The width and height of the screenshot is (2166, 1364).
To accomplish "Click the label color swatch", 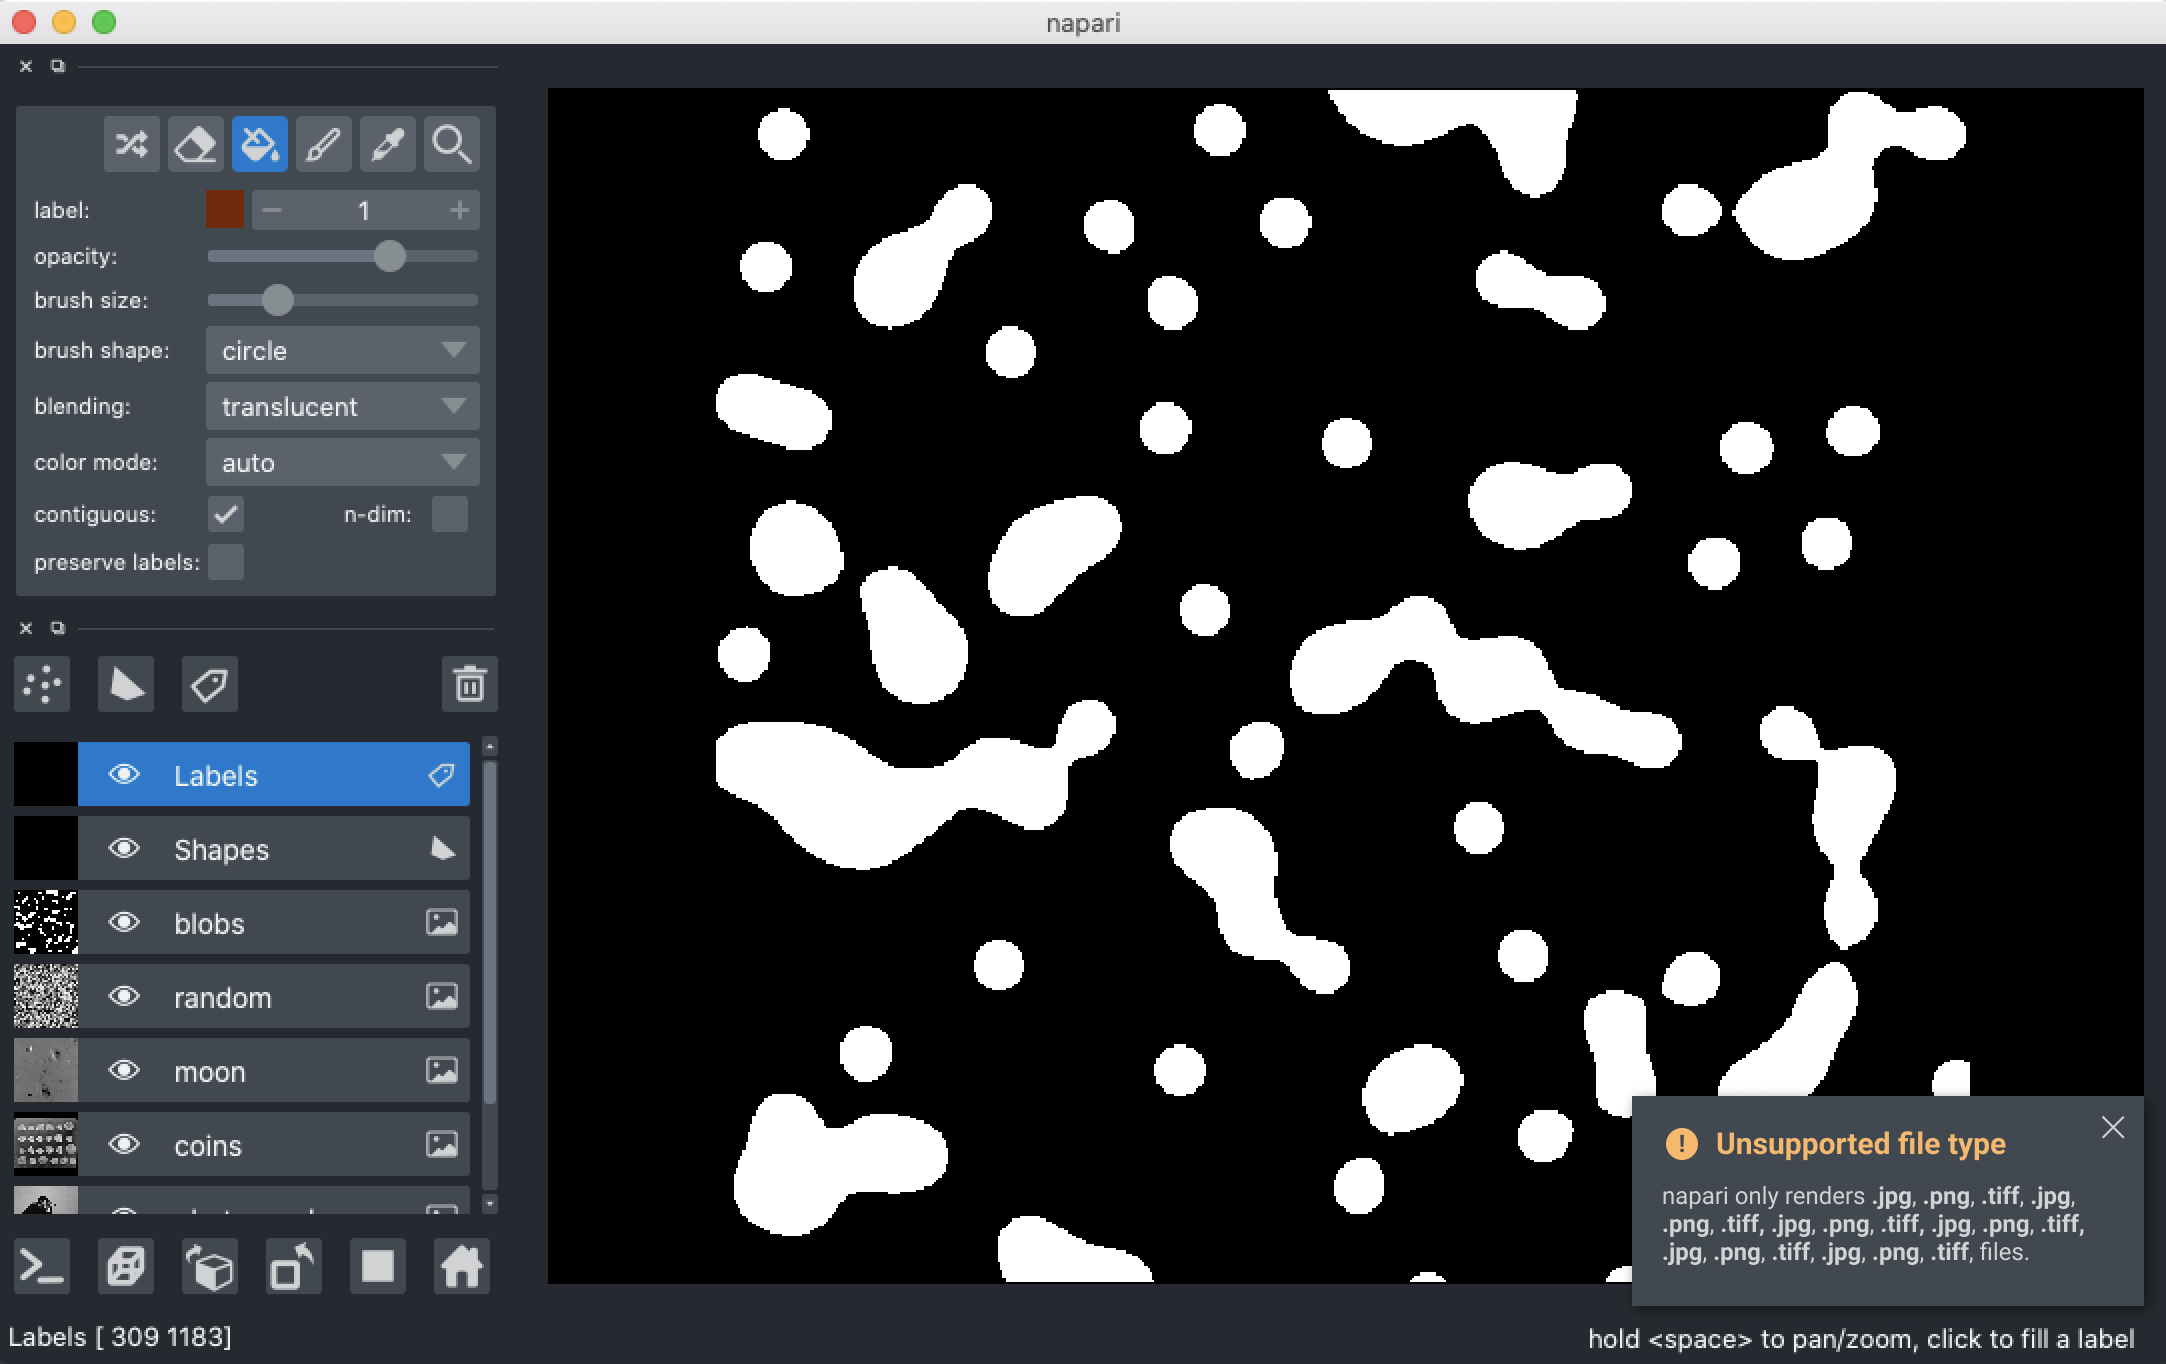I will (x=225, y=210).
